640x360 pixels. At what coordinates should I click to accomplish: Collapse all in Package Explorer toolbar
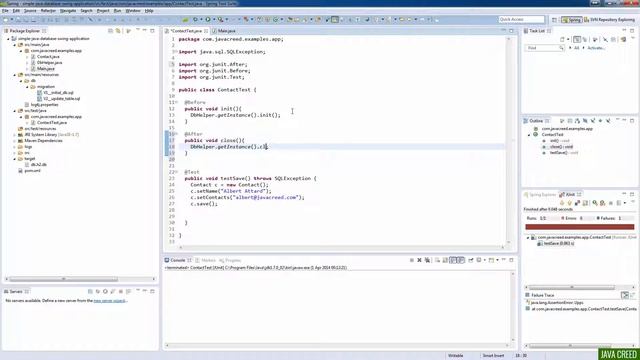[110, 31]
